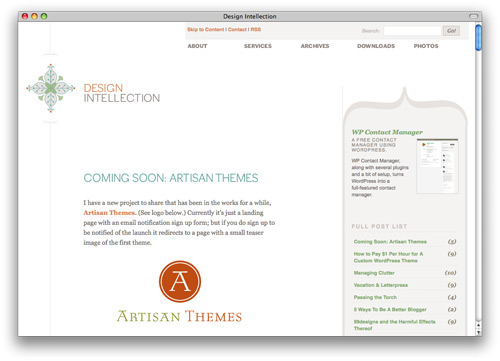Click the scrollbar down arrow

click(479, 332)
